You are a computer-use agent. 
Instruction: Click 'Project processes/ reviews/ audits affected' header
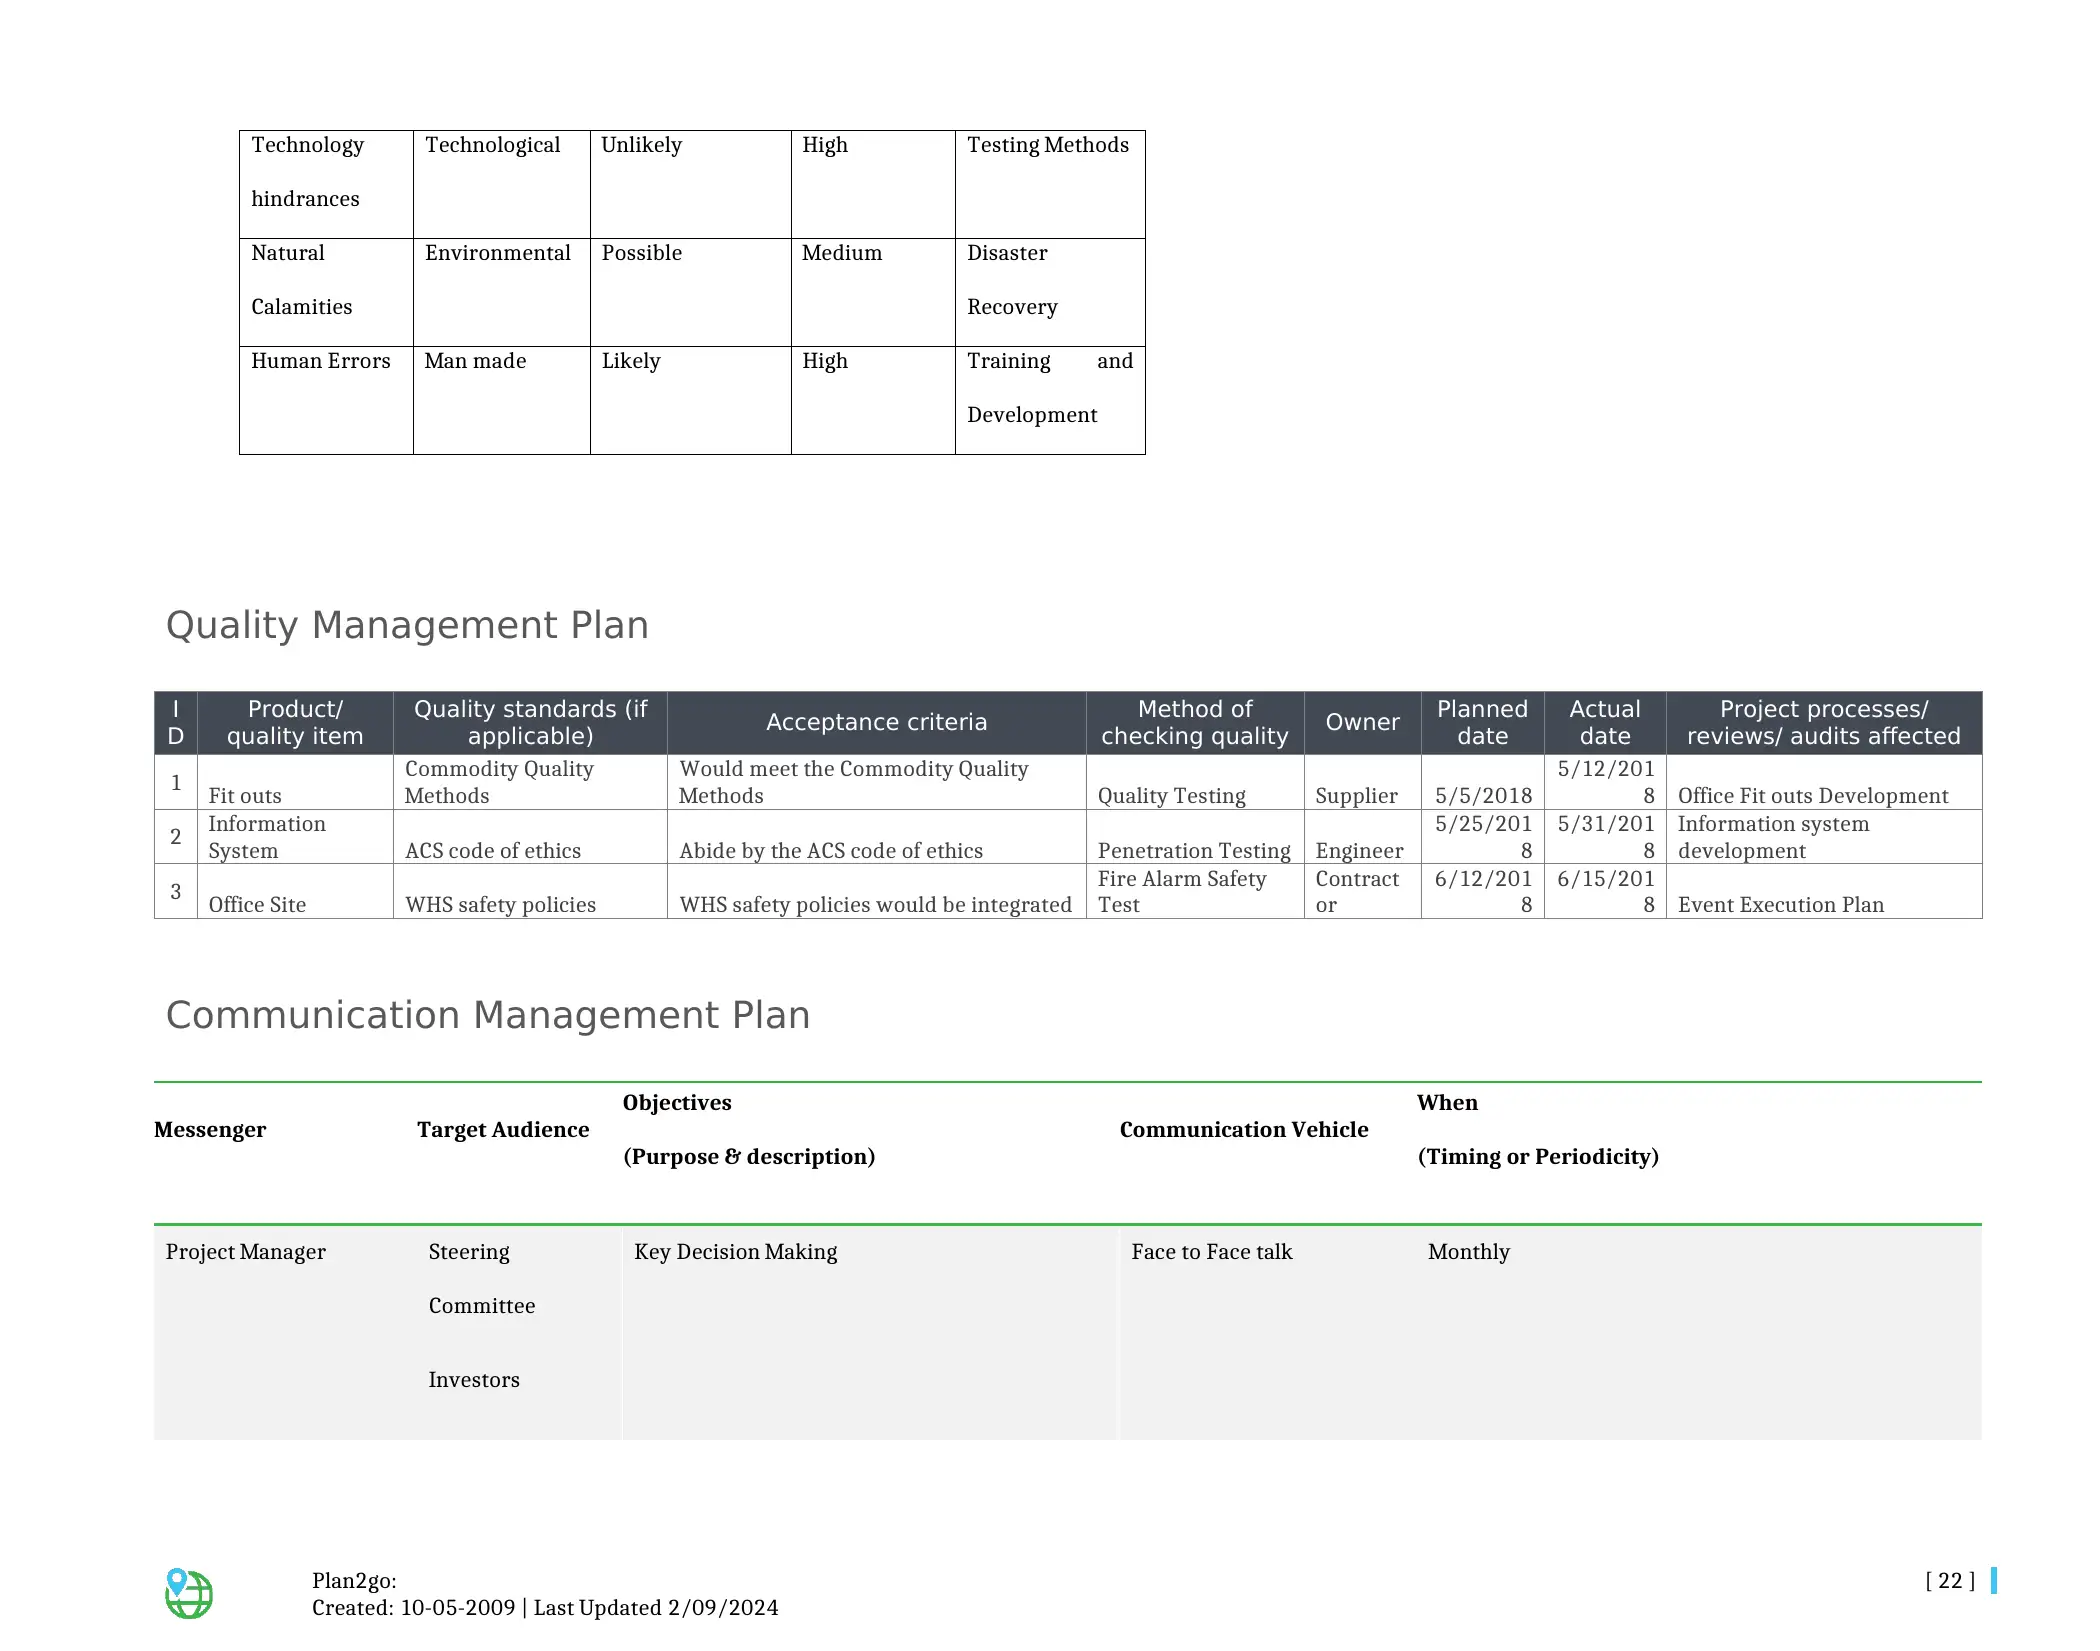coord(1824,722)
